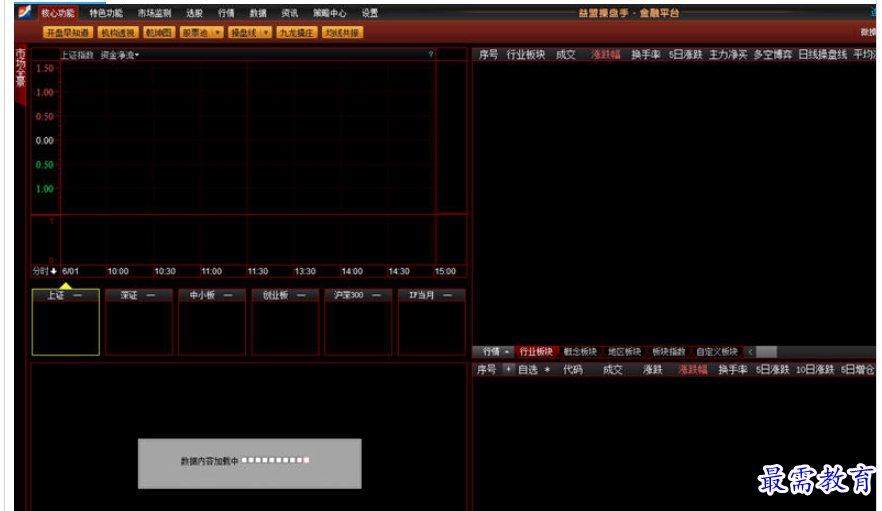Click the 均线共振 toolbar button

[342, 33]
